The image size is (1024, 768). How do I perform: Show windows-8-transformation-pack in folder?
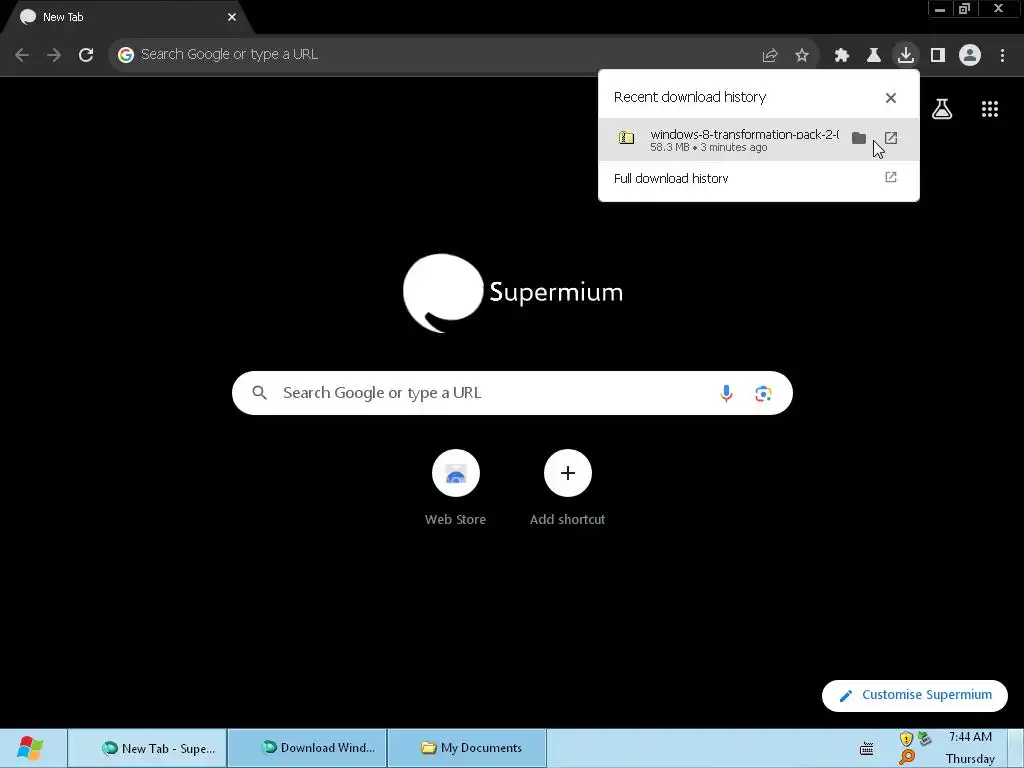tap(859, 138)
